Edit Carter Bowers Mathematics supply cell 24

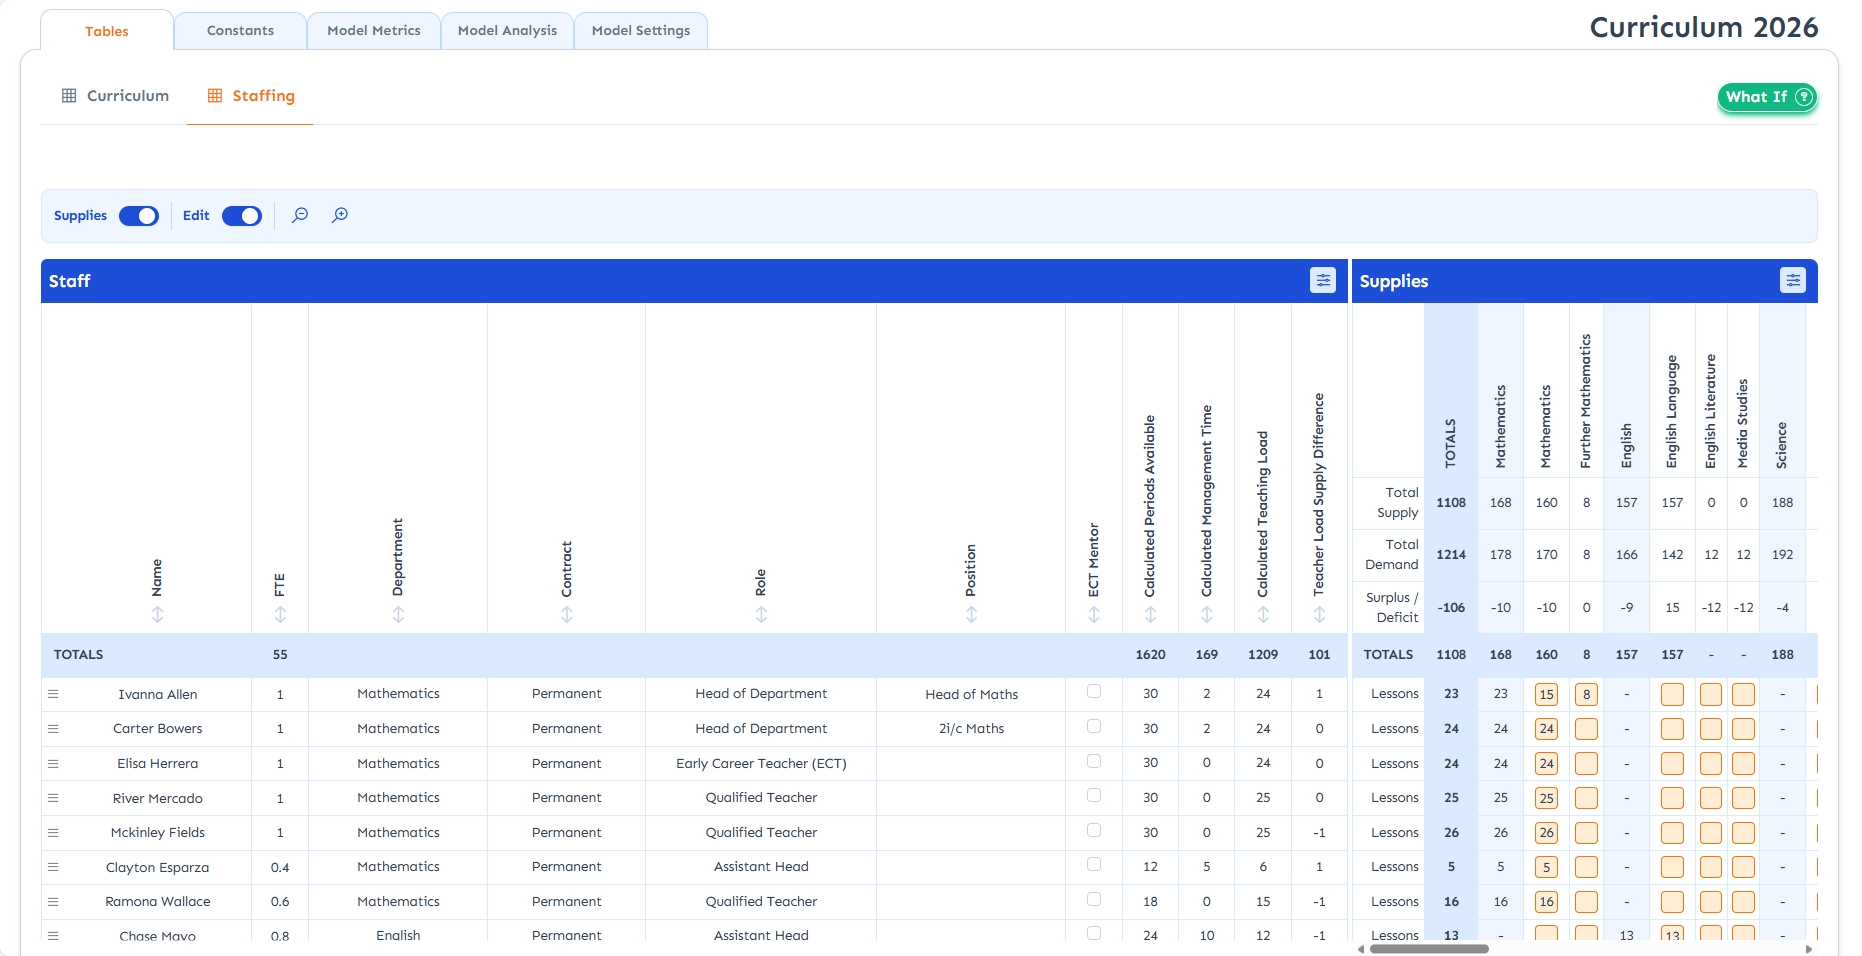pos(1546,729)
